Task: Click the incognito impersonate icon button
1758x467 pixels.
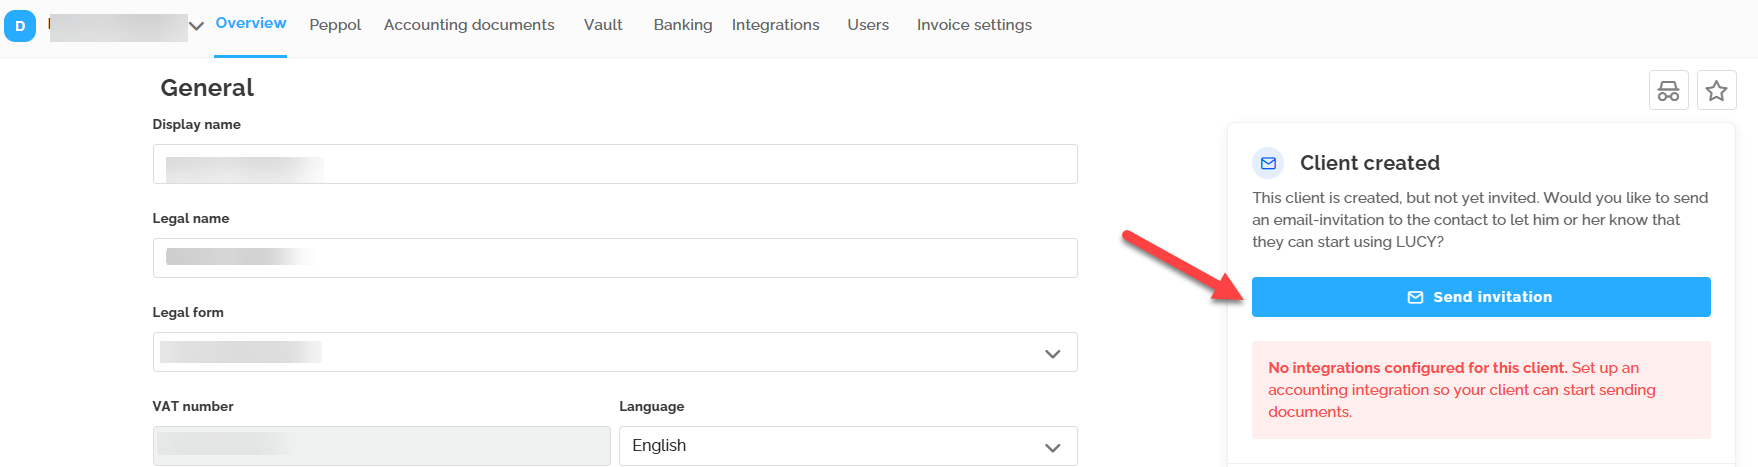Action: pyautogui.click(x=1668, y=91)
